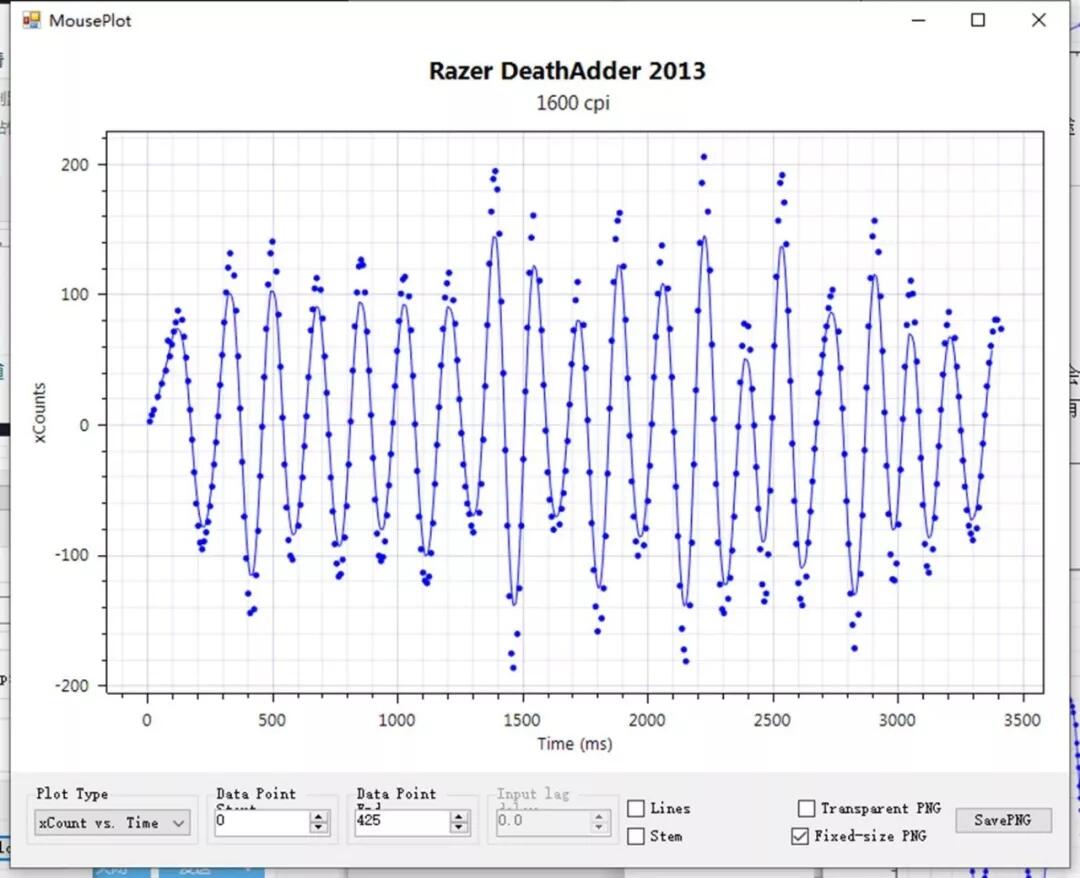The image size is (1080, 878).
Task: Open the Plot Type dropdown
Action: point(112,823)
